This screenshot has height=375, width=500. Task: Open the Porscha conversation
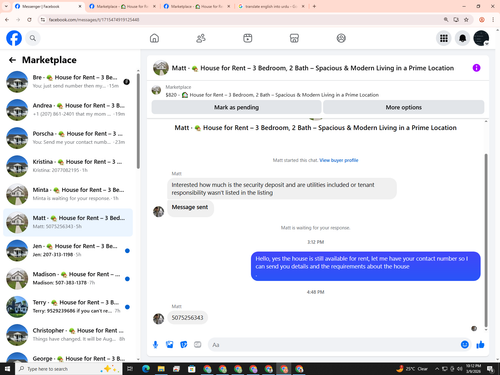pos(68,138)
